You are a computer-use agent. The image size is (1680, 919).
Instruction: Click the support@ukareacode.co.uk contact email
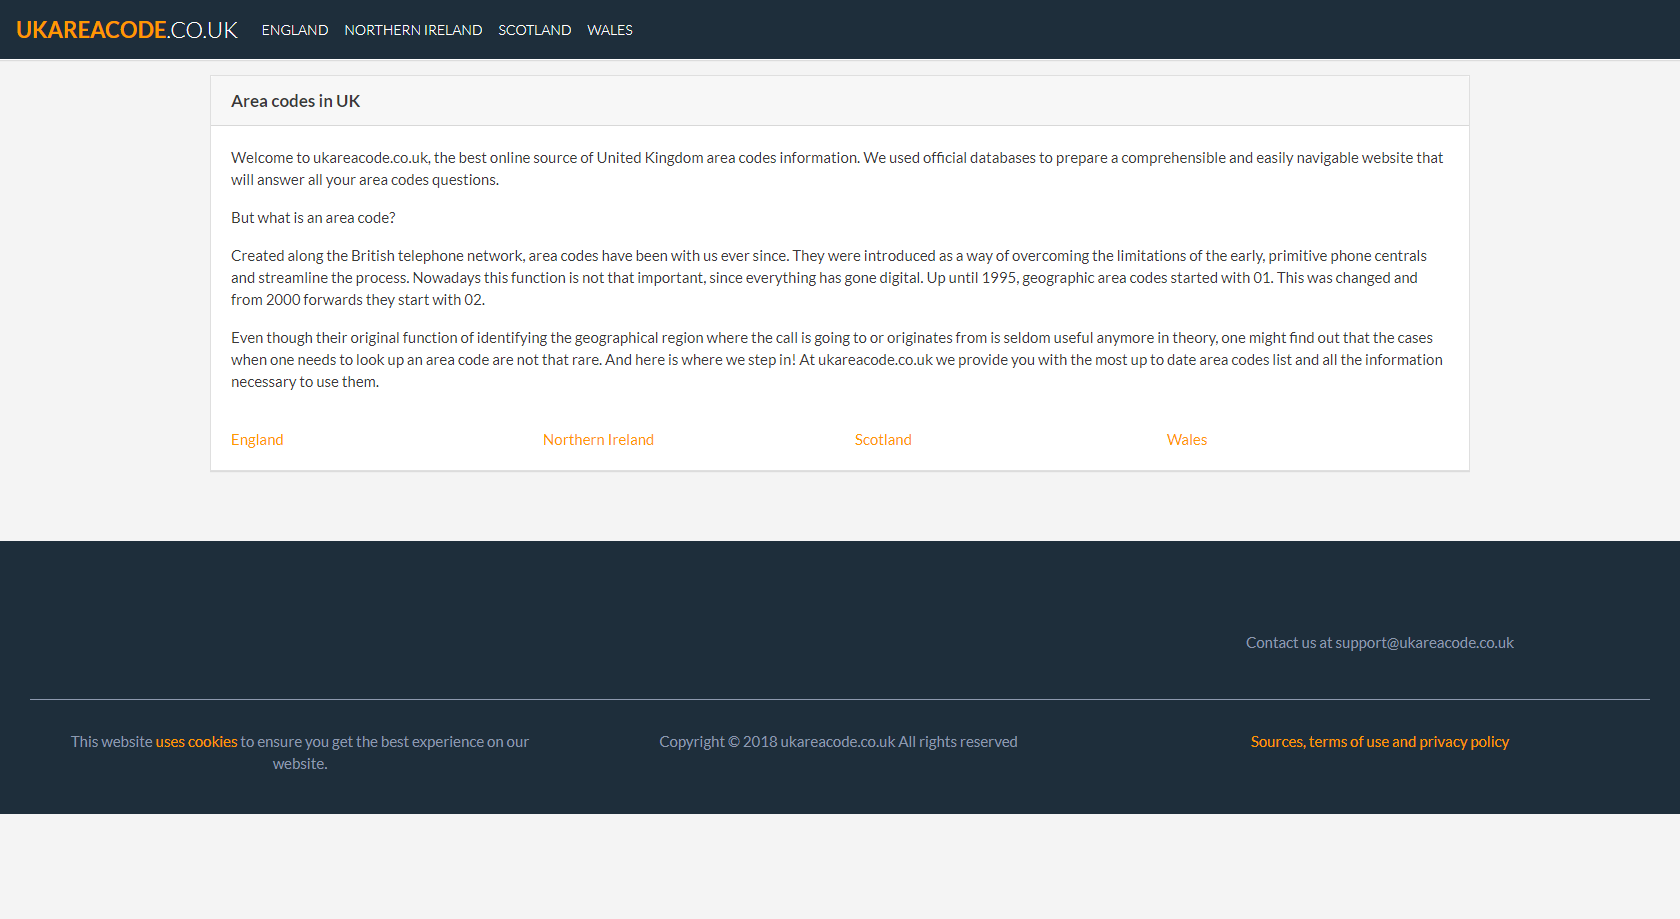click(1424, 643)
